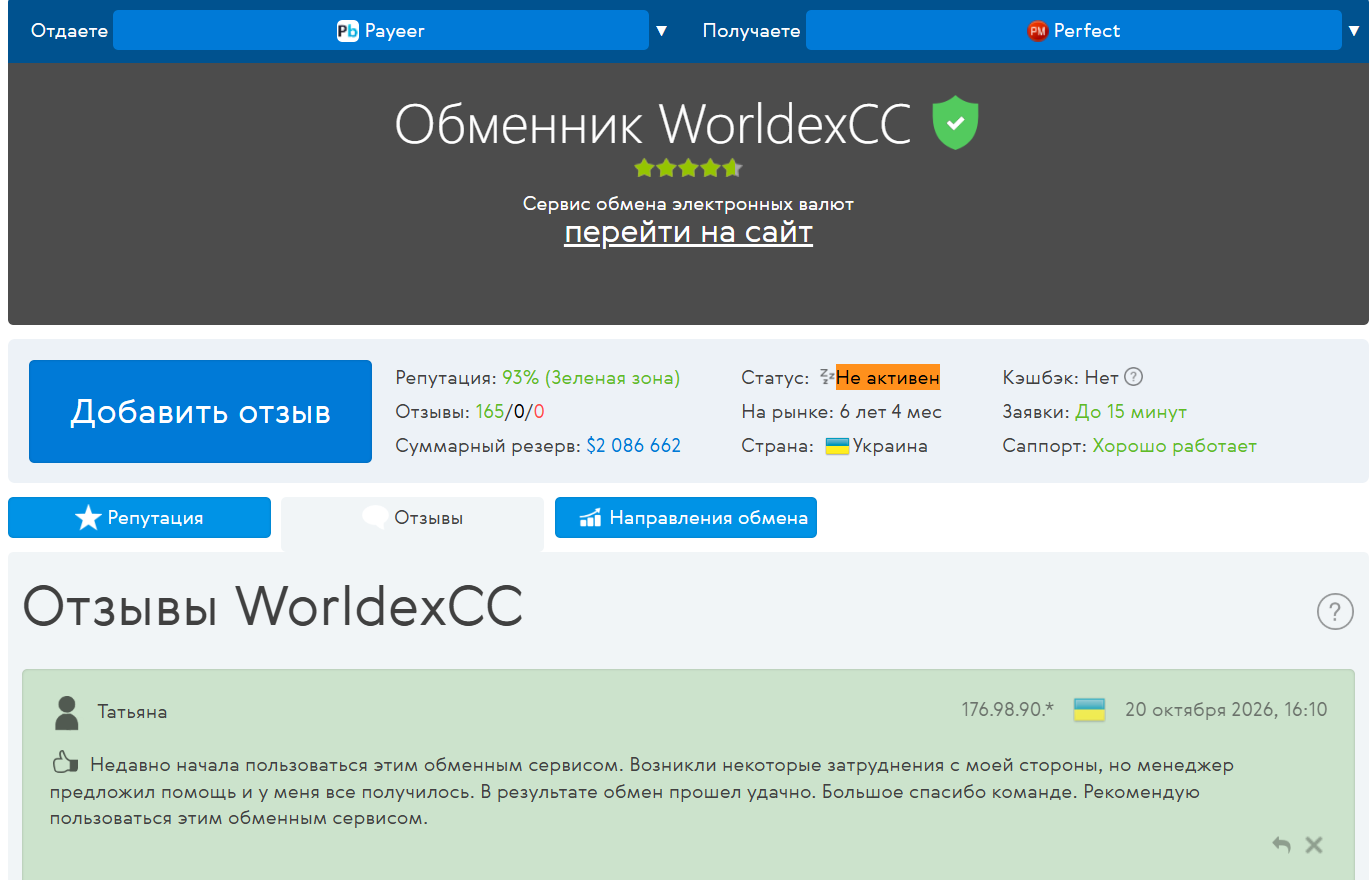Click the star icon on Репутация tab
This screenshot has width=1372, height=880.
click(88, 518)
